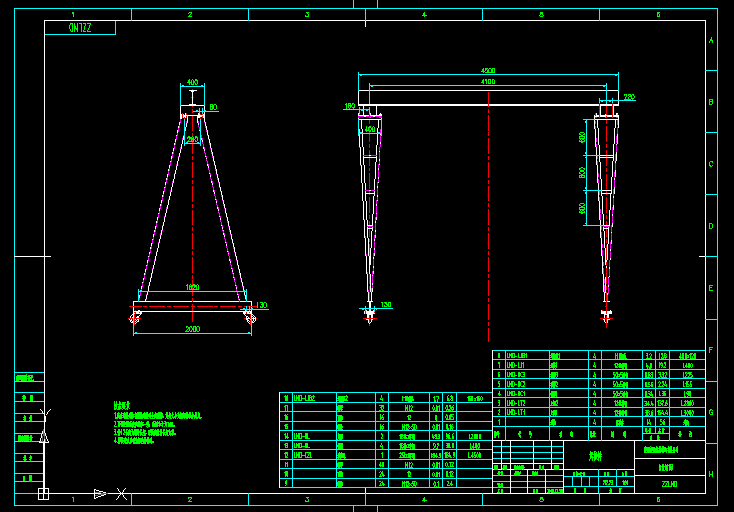
Task: Select the 4500 overall span dimension
Action: [488, 71]
